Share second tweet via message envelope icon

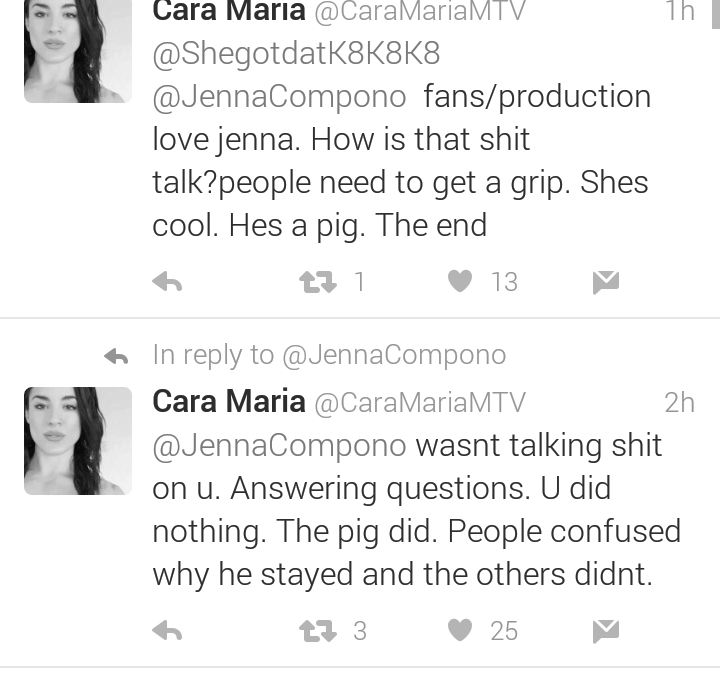[606, 631]
